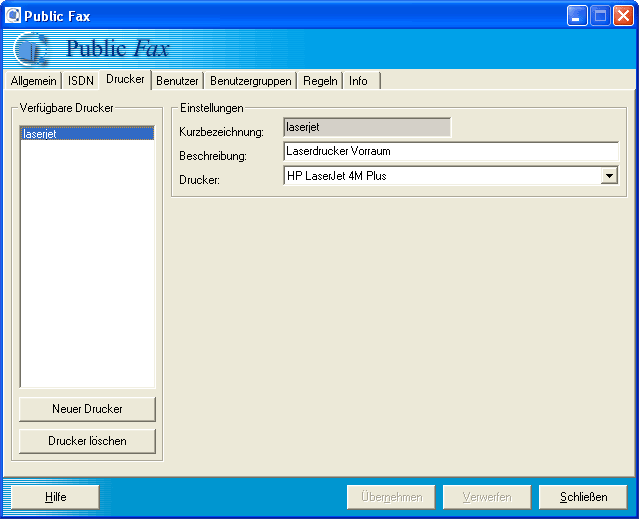
Task: Maximize the Public Fax window
Action: tap(600, 15)
